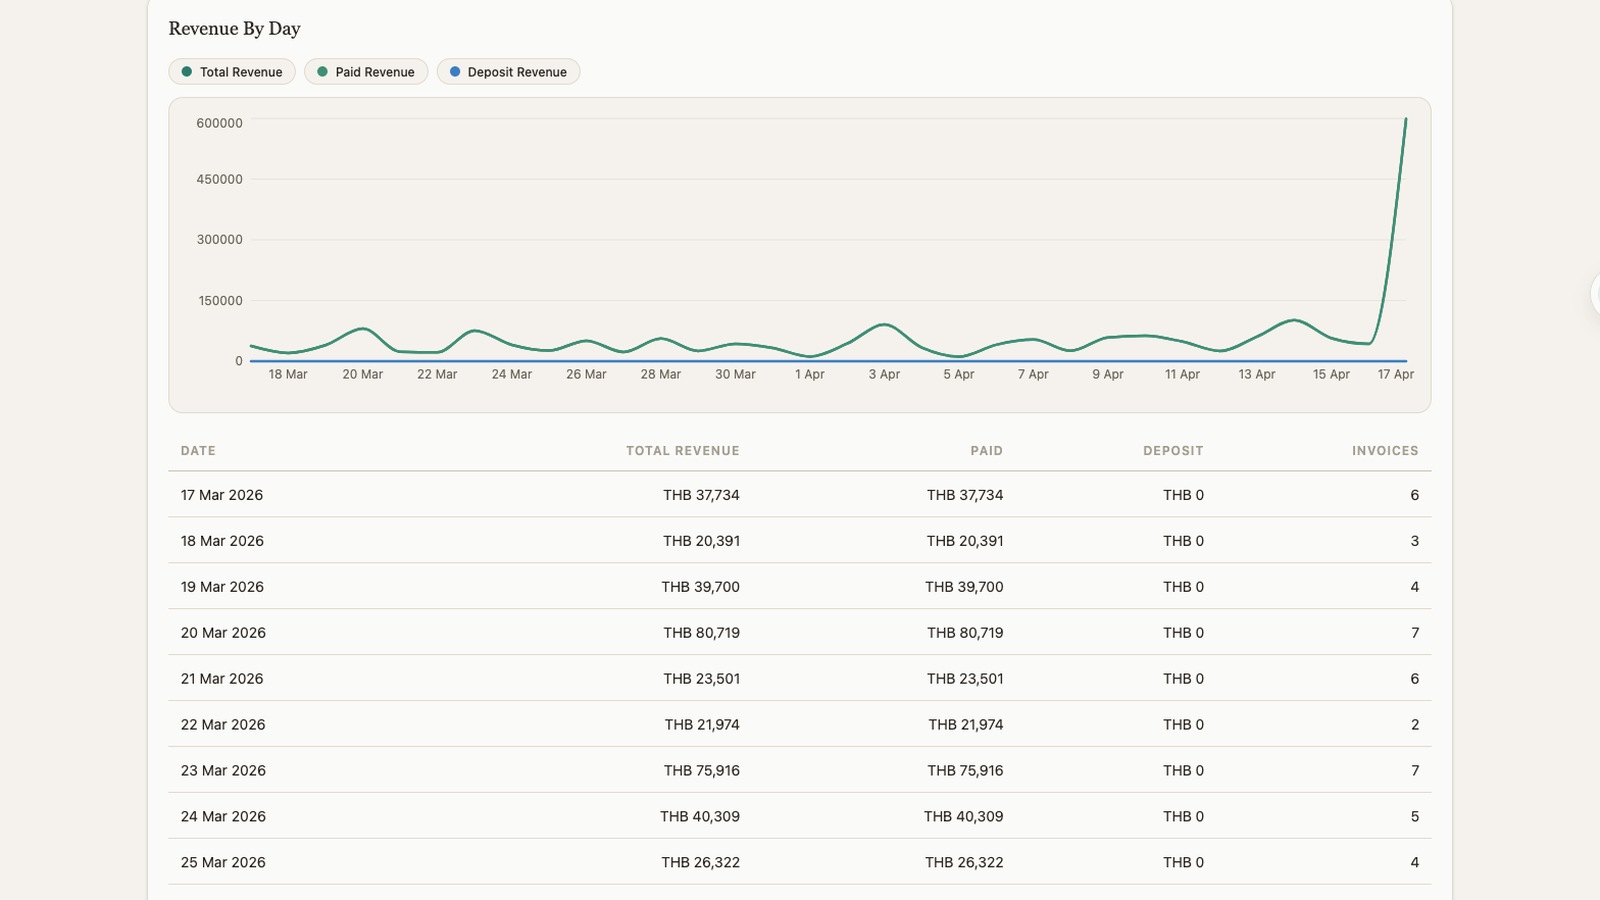Image resolution: width=1600 pixels, height=900 pixels.
Task: Click the Deposit Revenue blue color dot
Action: [455, 72]
